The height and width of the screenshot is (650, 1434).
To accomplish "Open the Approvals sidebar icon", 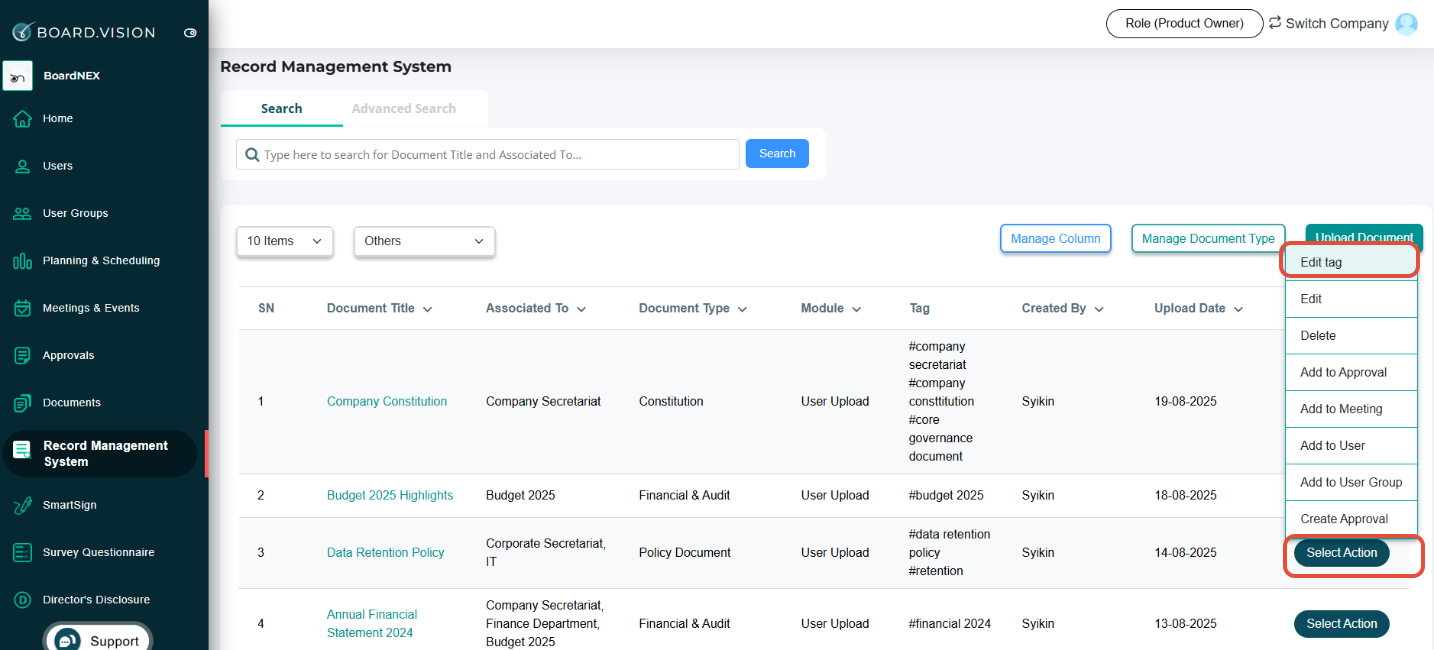I will click(x=22, y=355).
